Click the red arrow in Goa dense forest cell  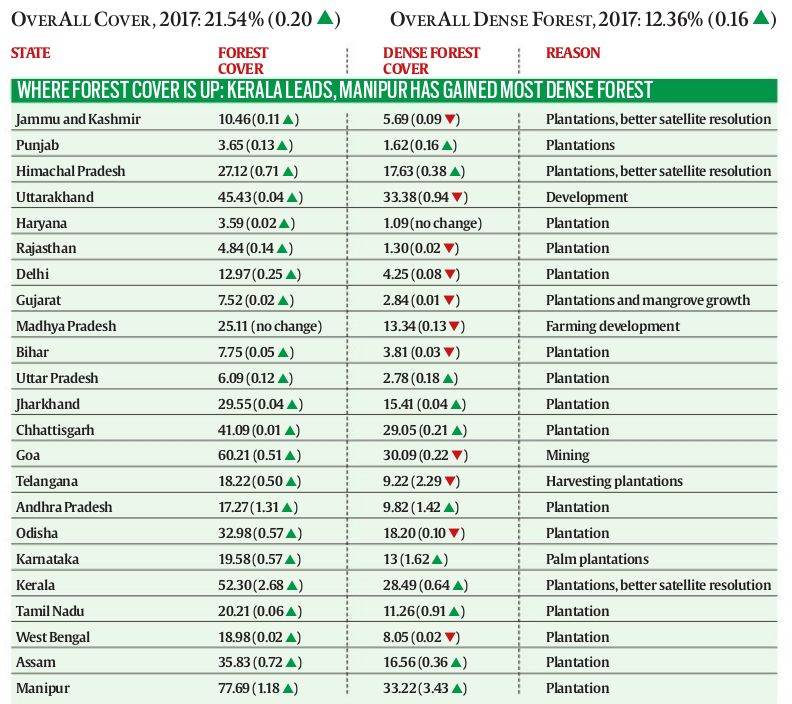(457, 456)
